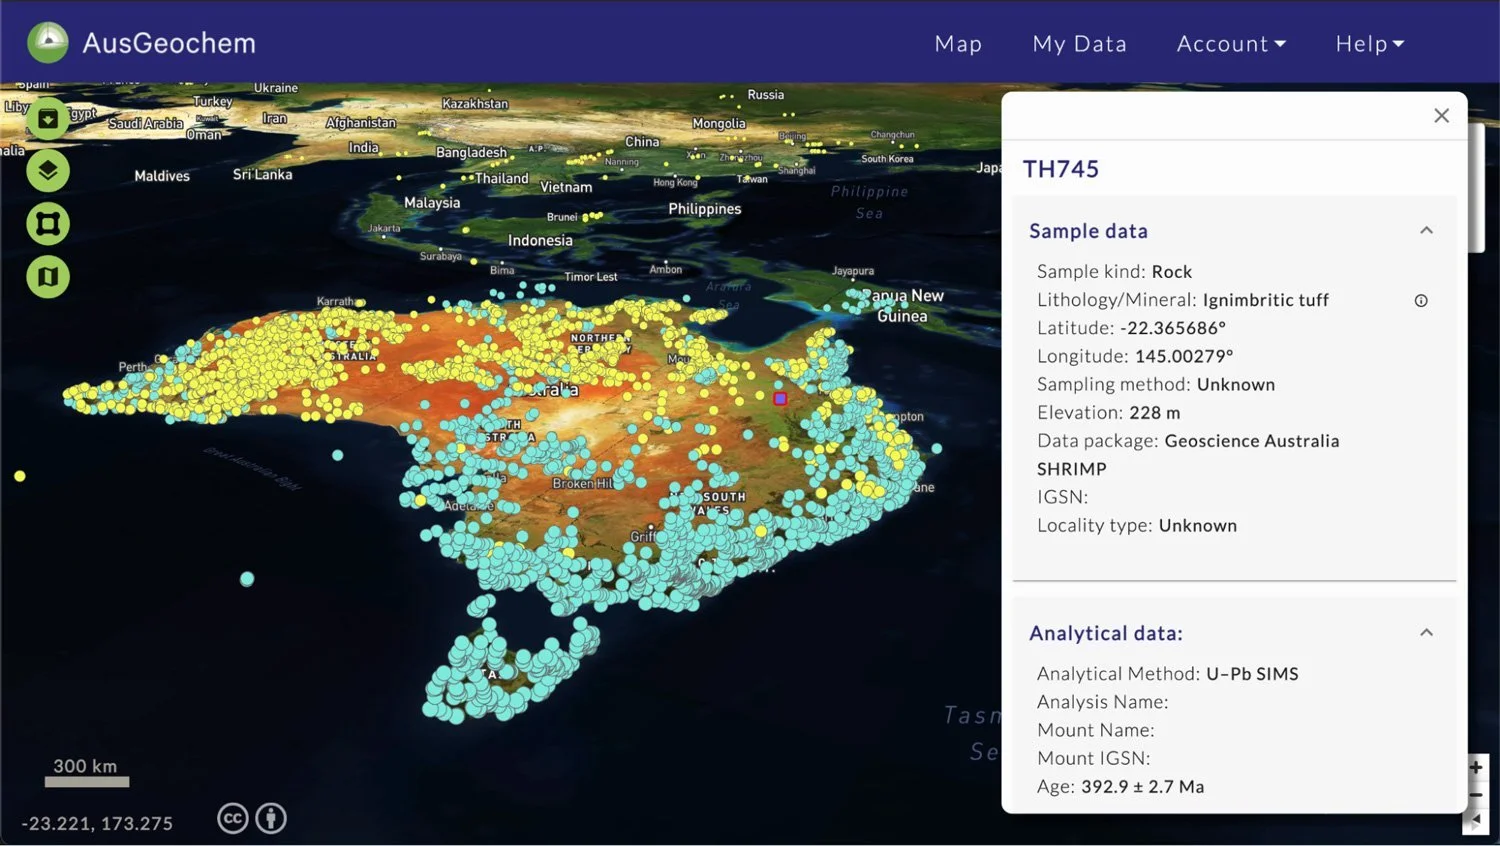Click the Sampling method Unknown value
1500x846 pixels.
click(1235, 385)
